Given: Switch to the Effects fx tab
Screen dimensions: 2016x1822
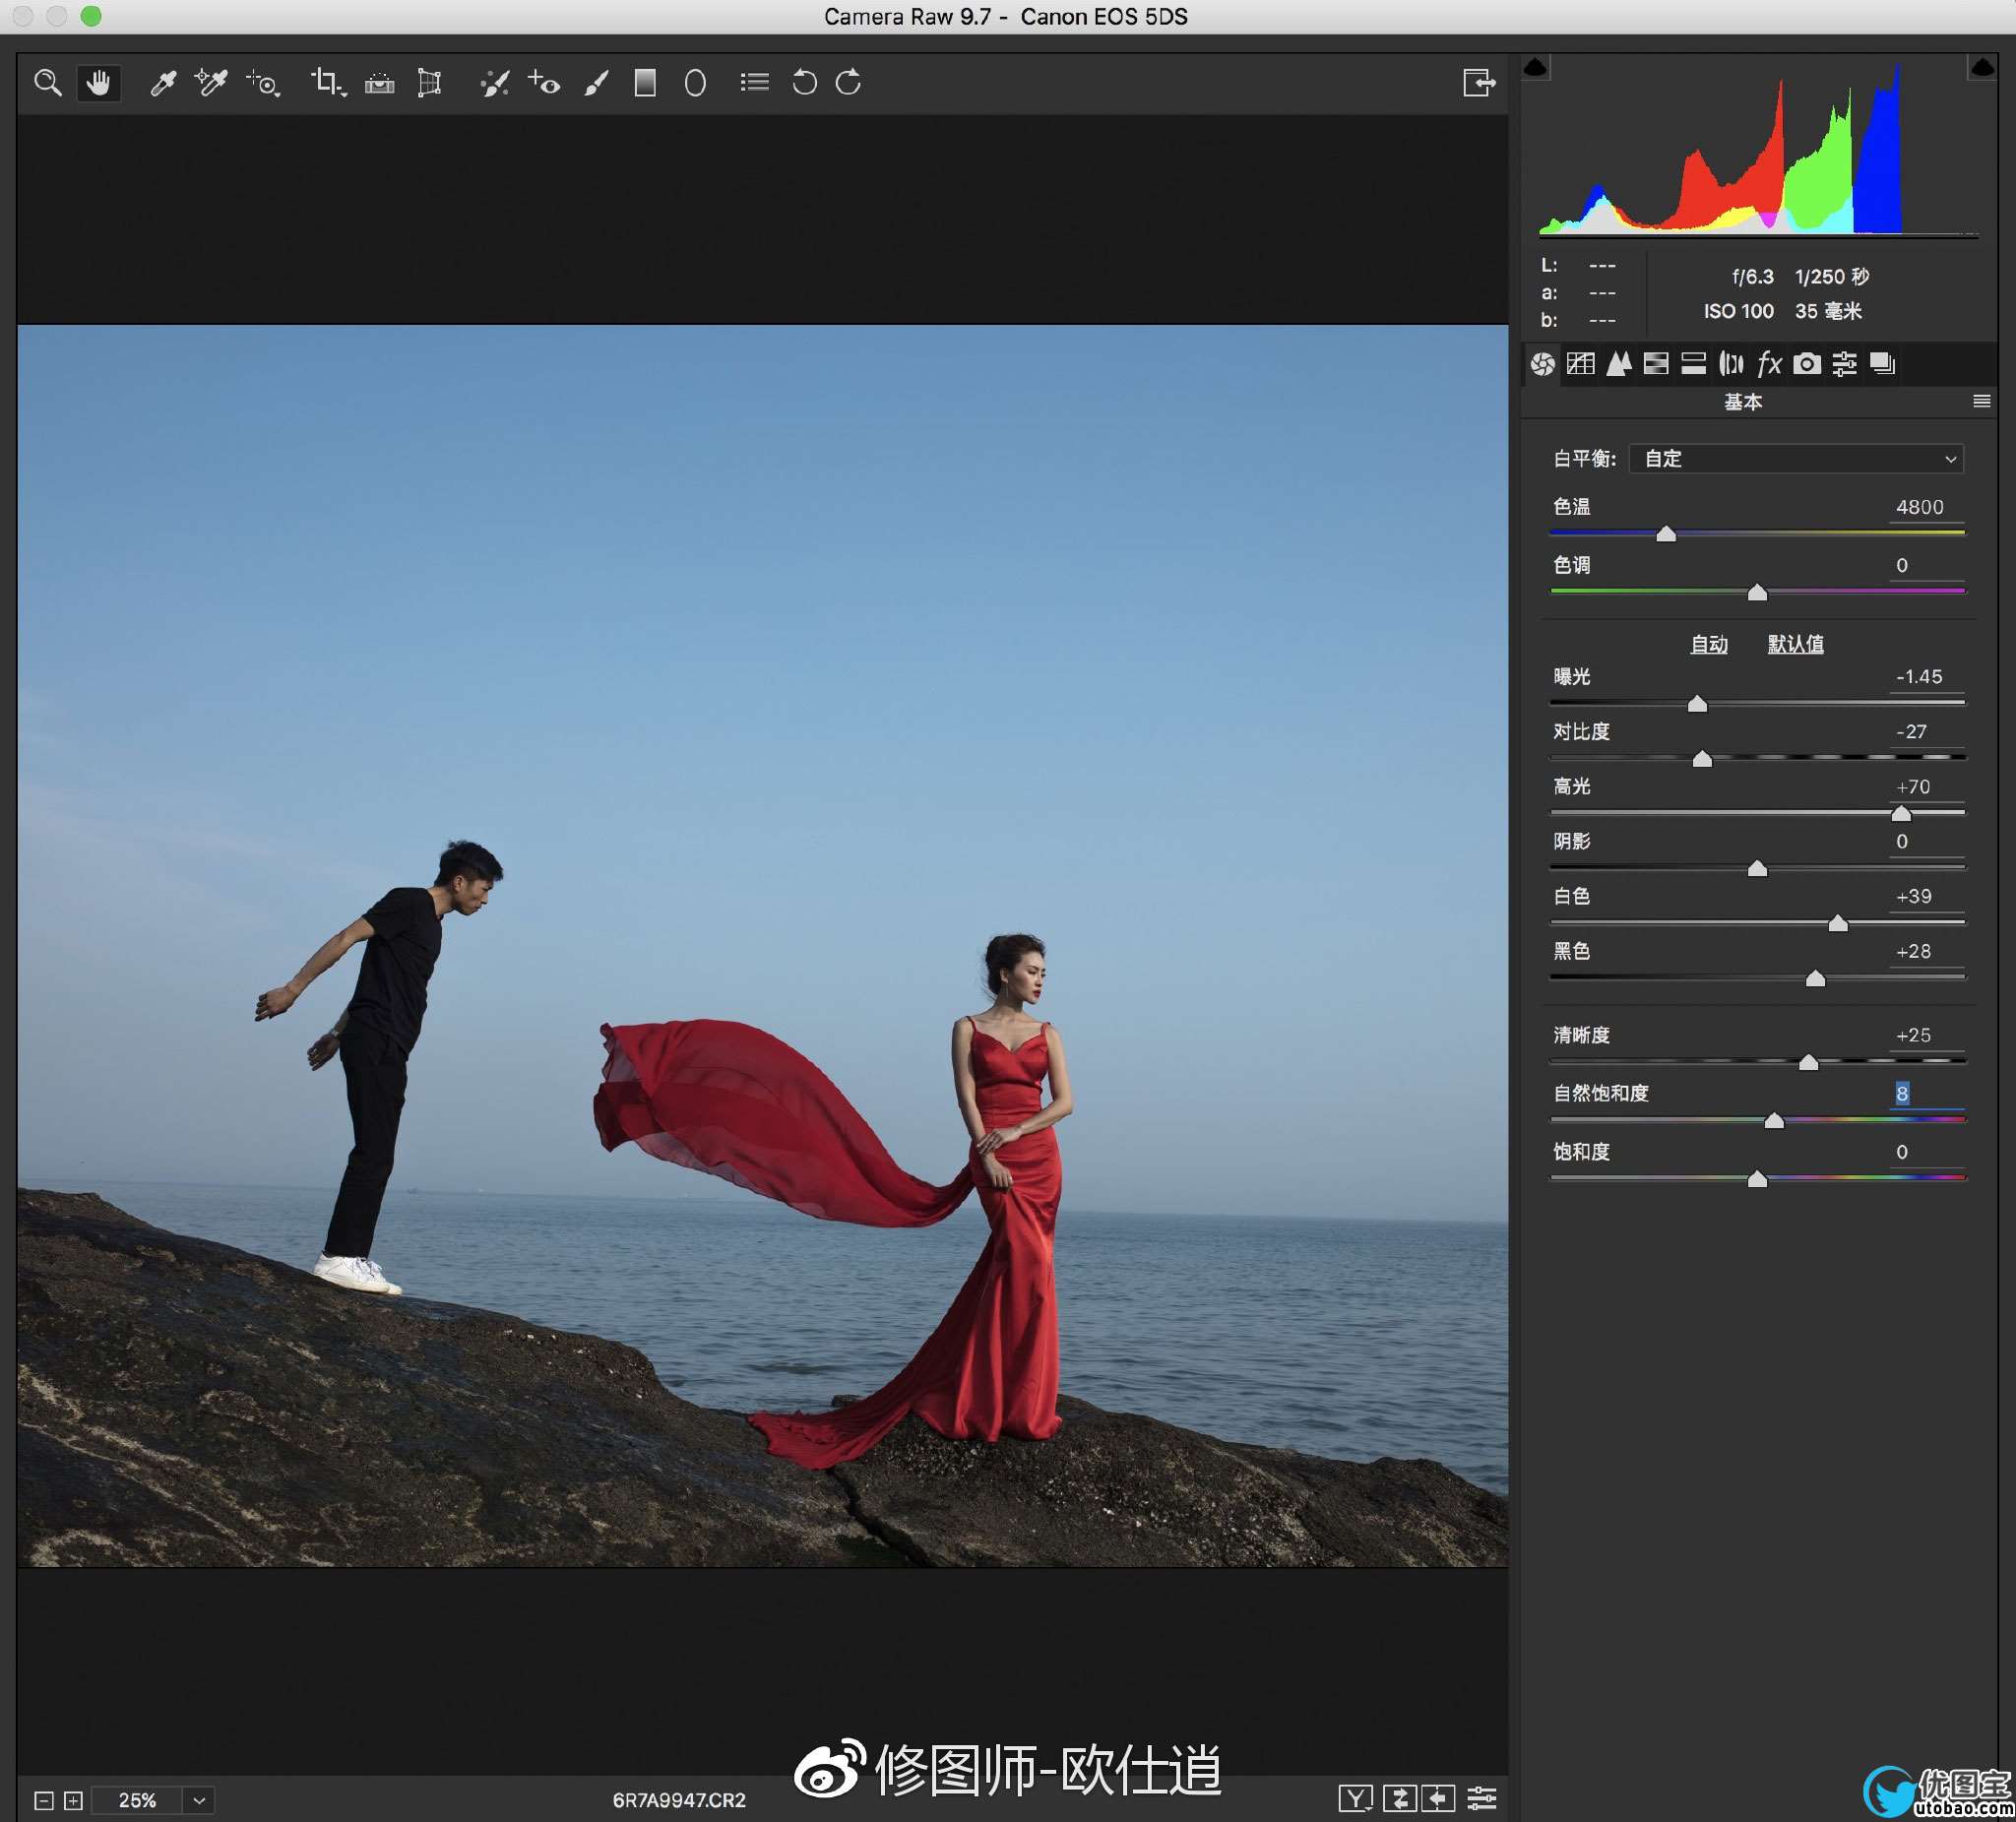Looking at the screenshot, I should click(x=1769, y=364).
